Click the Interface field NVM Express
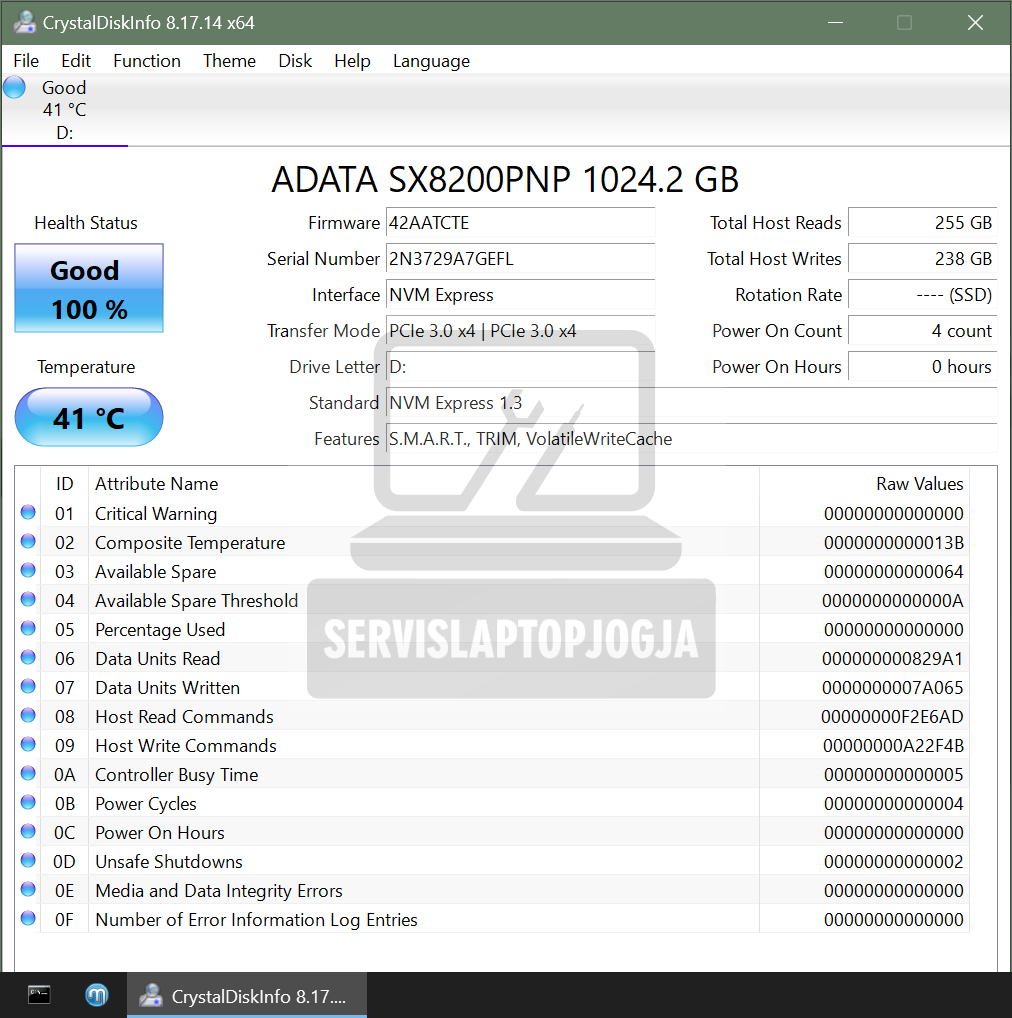Viewport: 1012px width, 1018px height. tap(521, 295)
